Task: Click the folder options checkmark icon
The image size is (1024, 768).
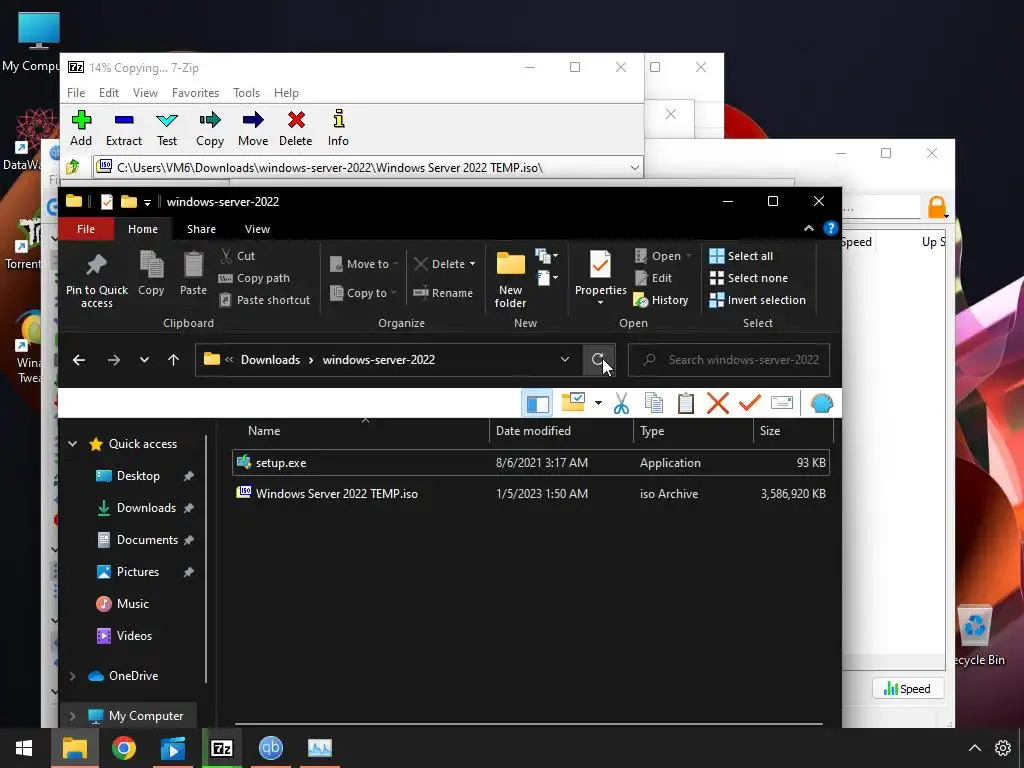Action: coord(573,402)
